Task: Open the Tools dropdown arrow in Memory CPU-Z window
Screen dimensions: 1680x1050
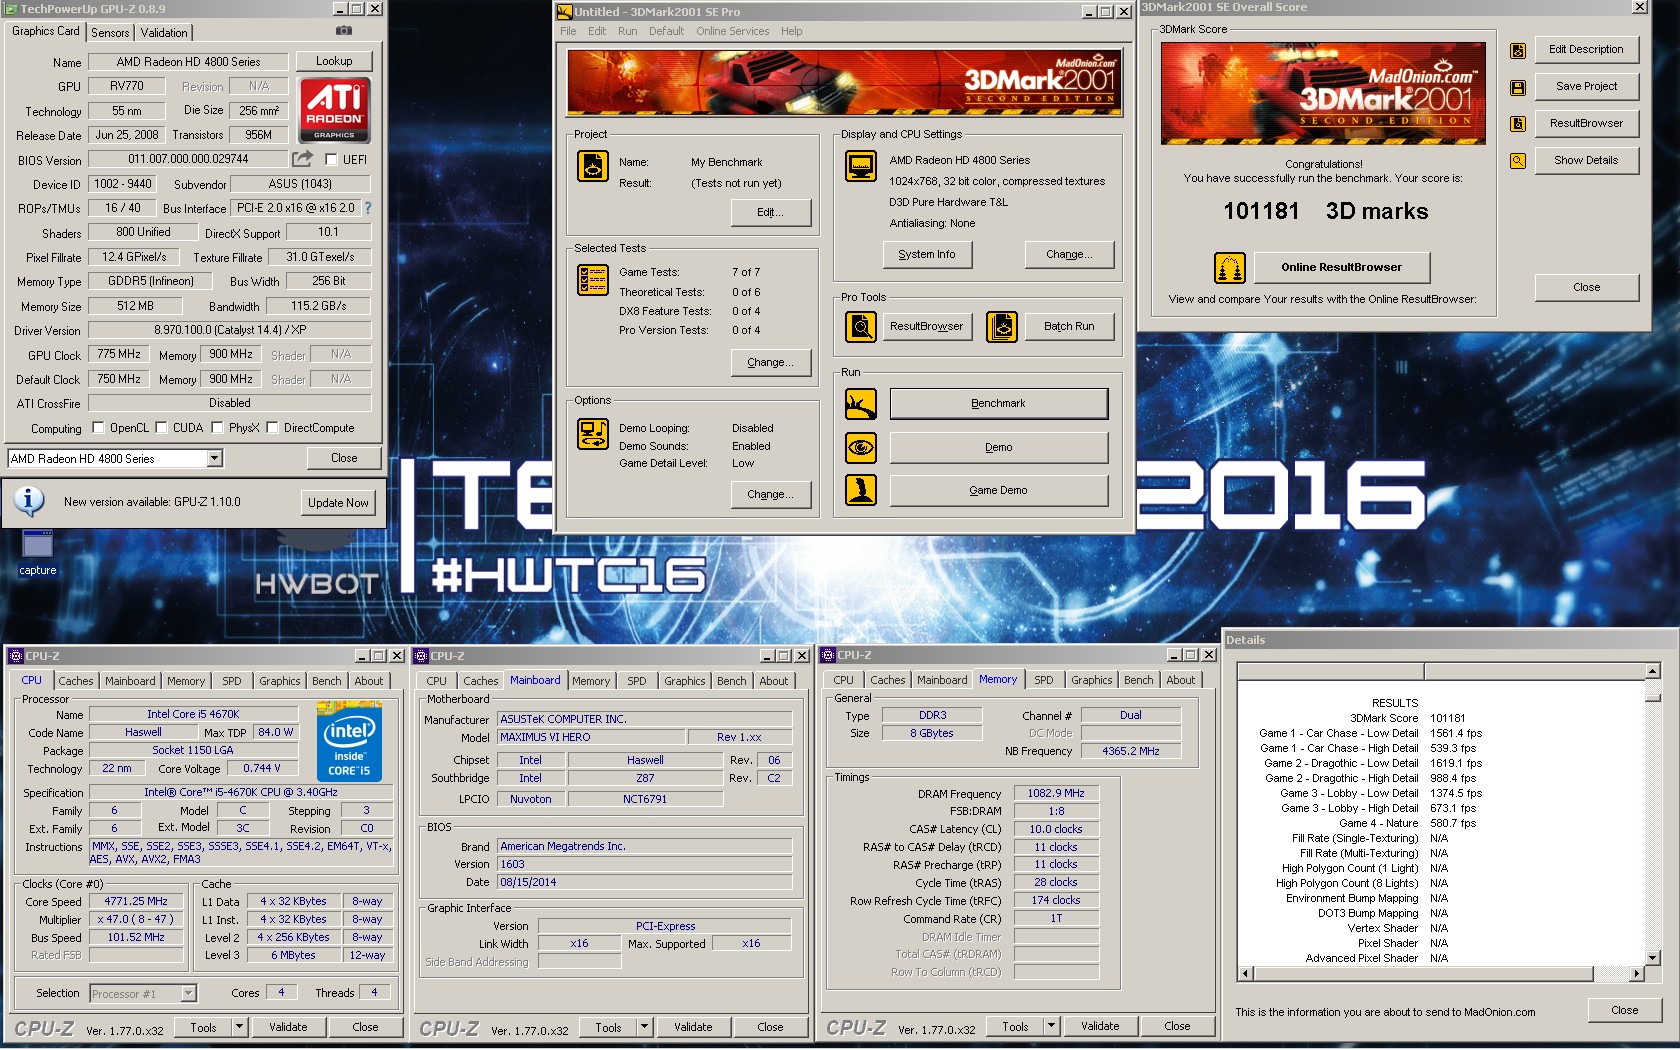Action: [1051, 1027]
